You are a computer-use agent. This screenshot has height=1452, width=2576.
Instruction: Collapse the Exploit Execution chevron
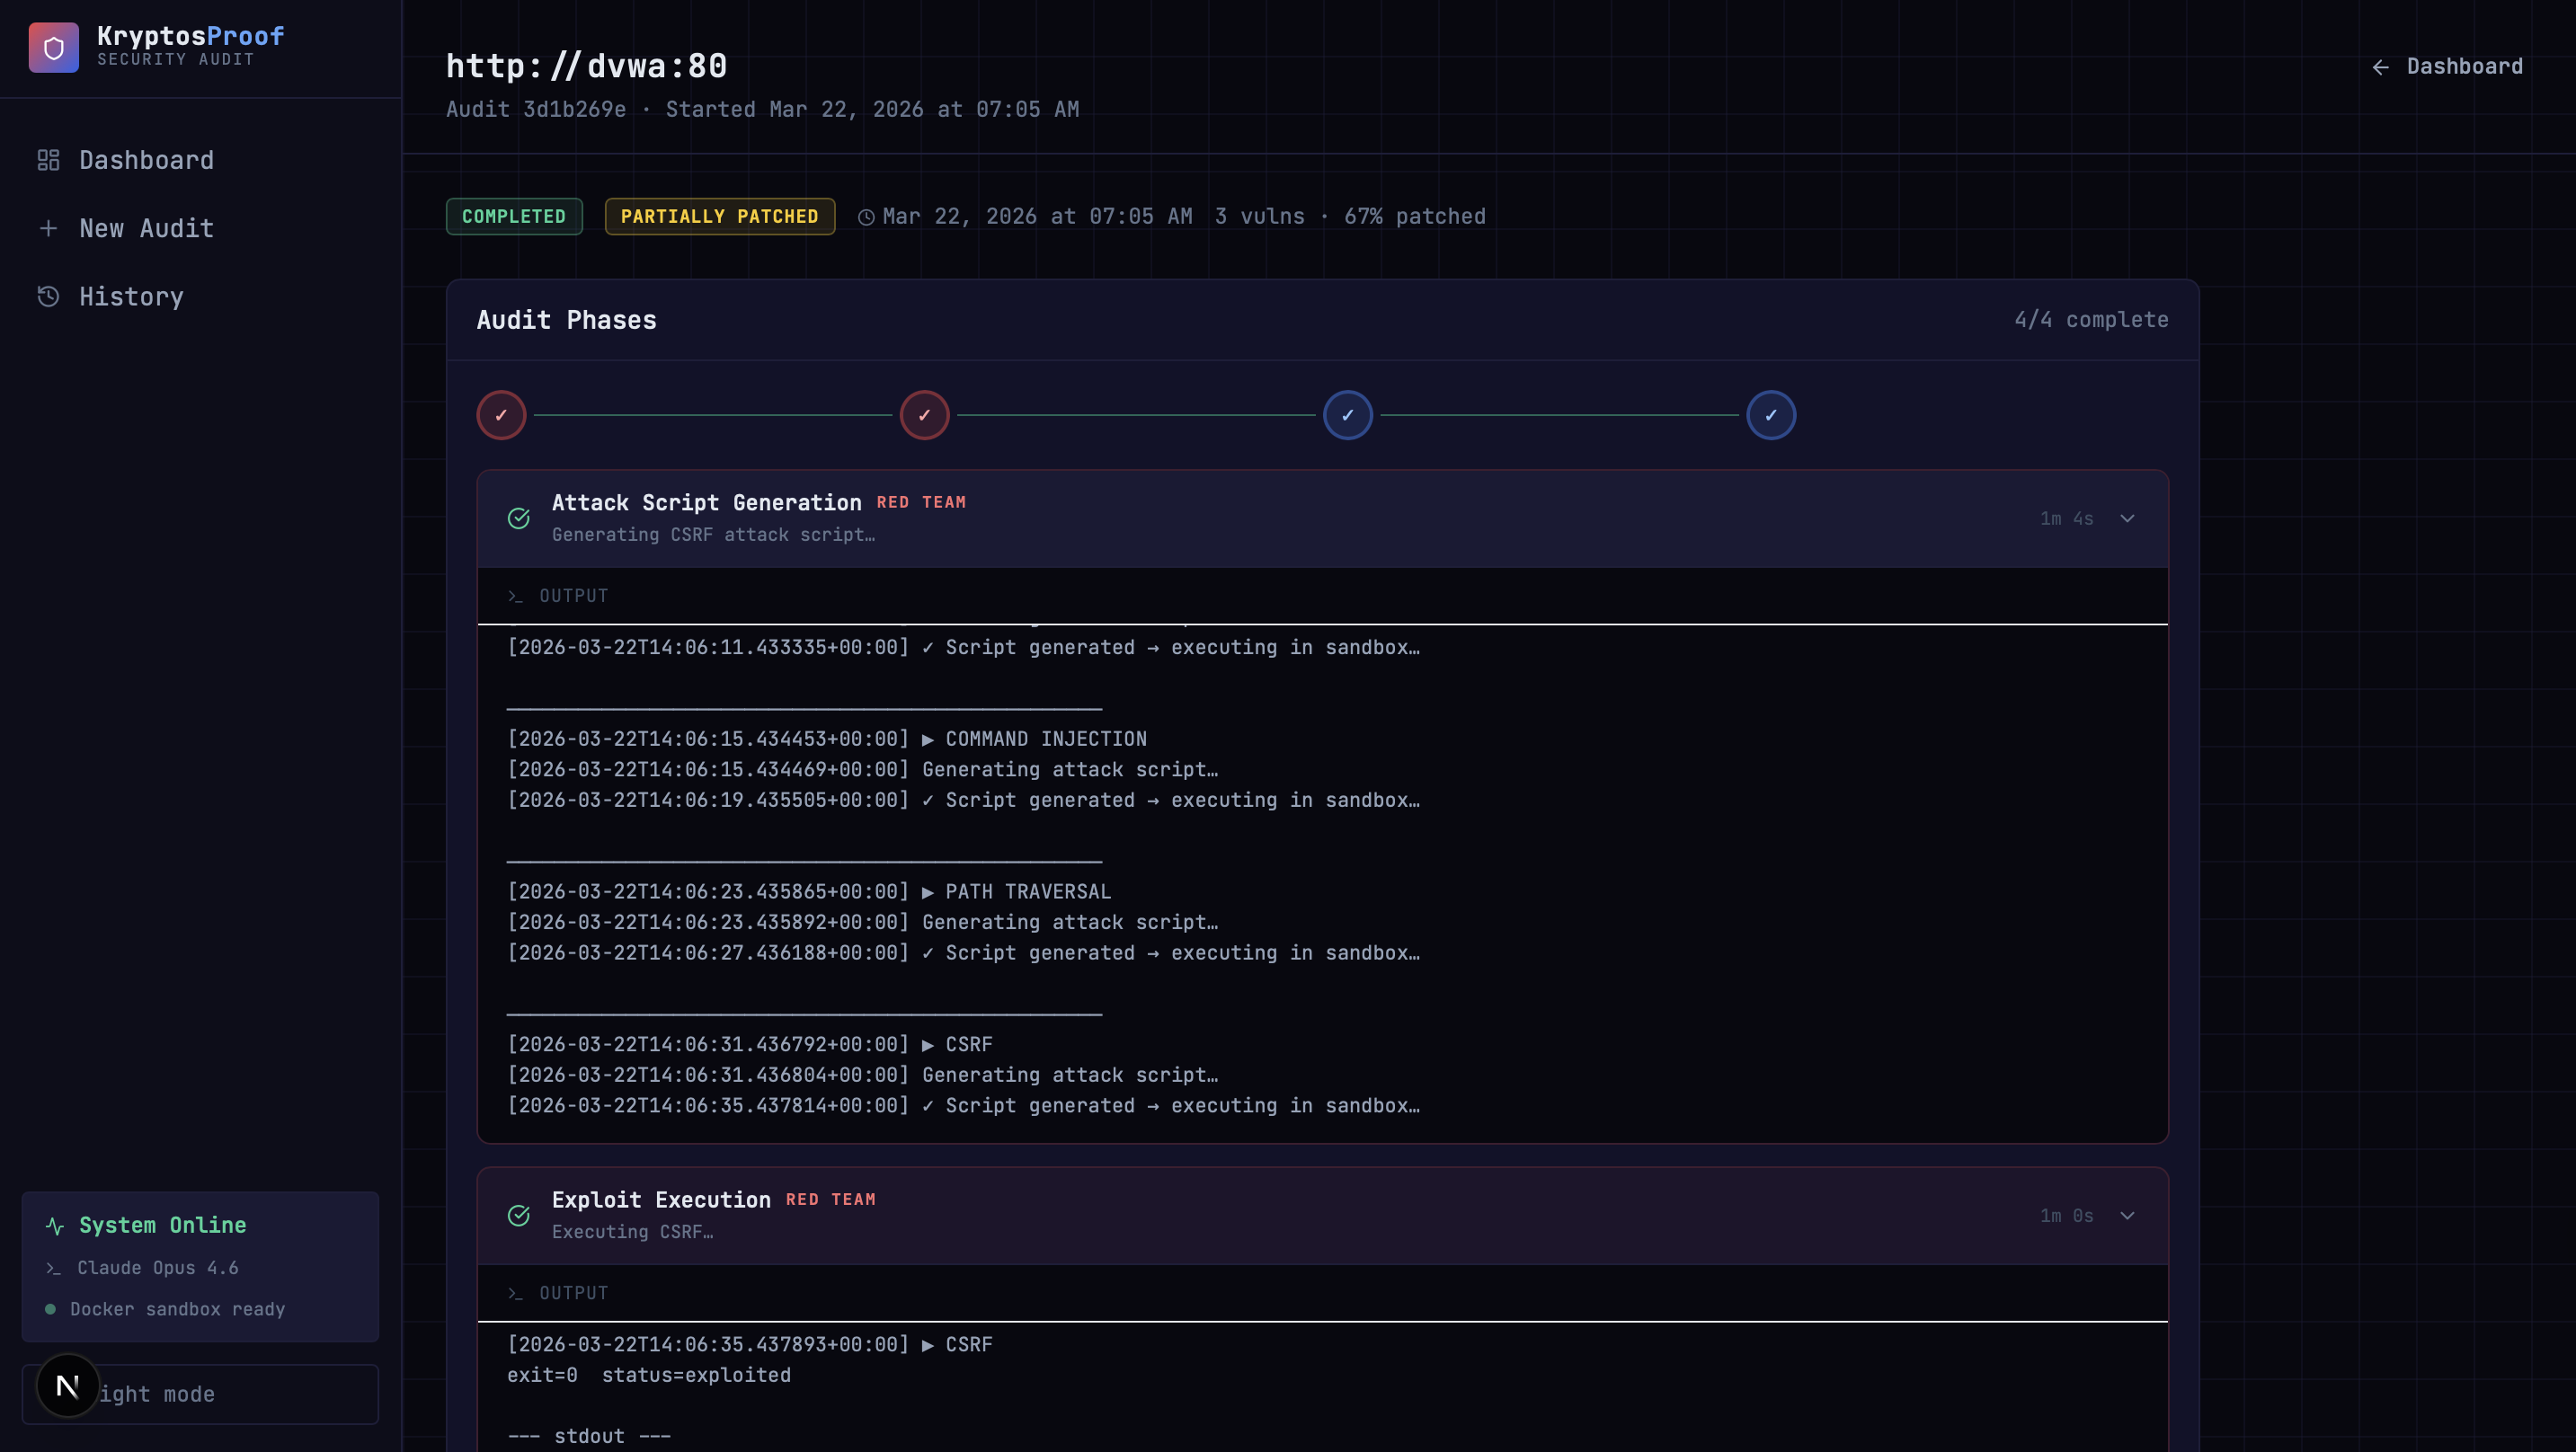[2127, 1215]
